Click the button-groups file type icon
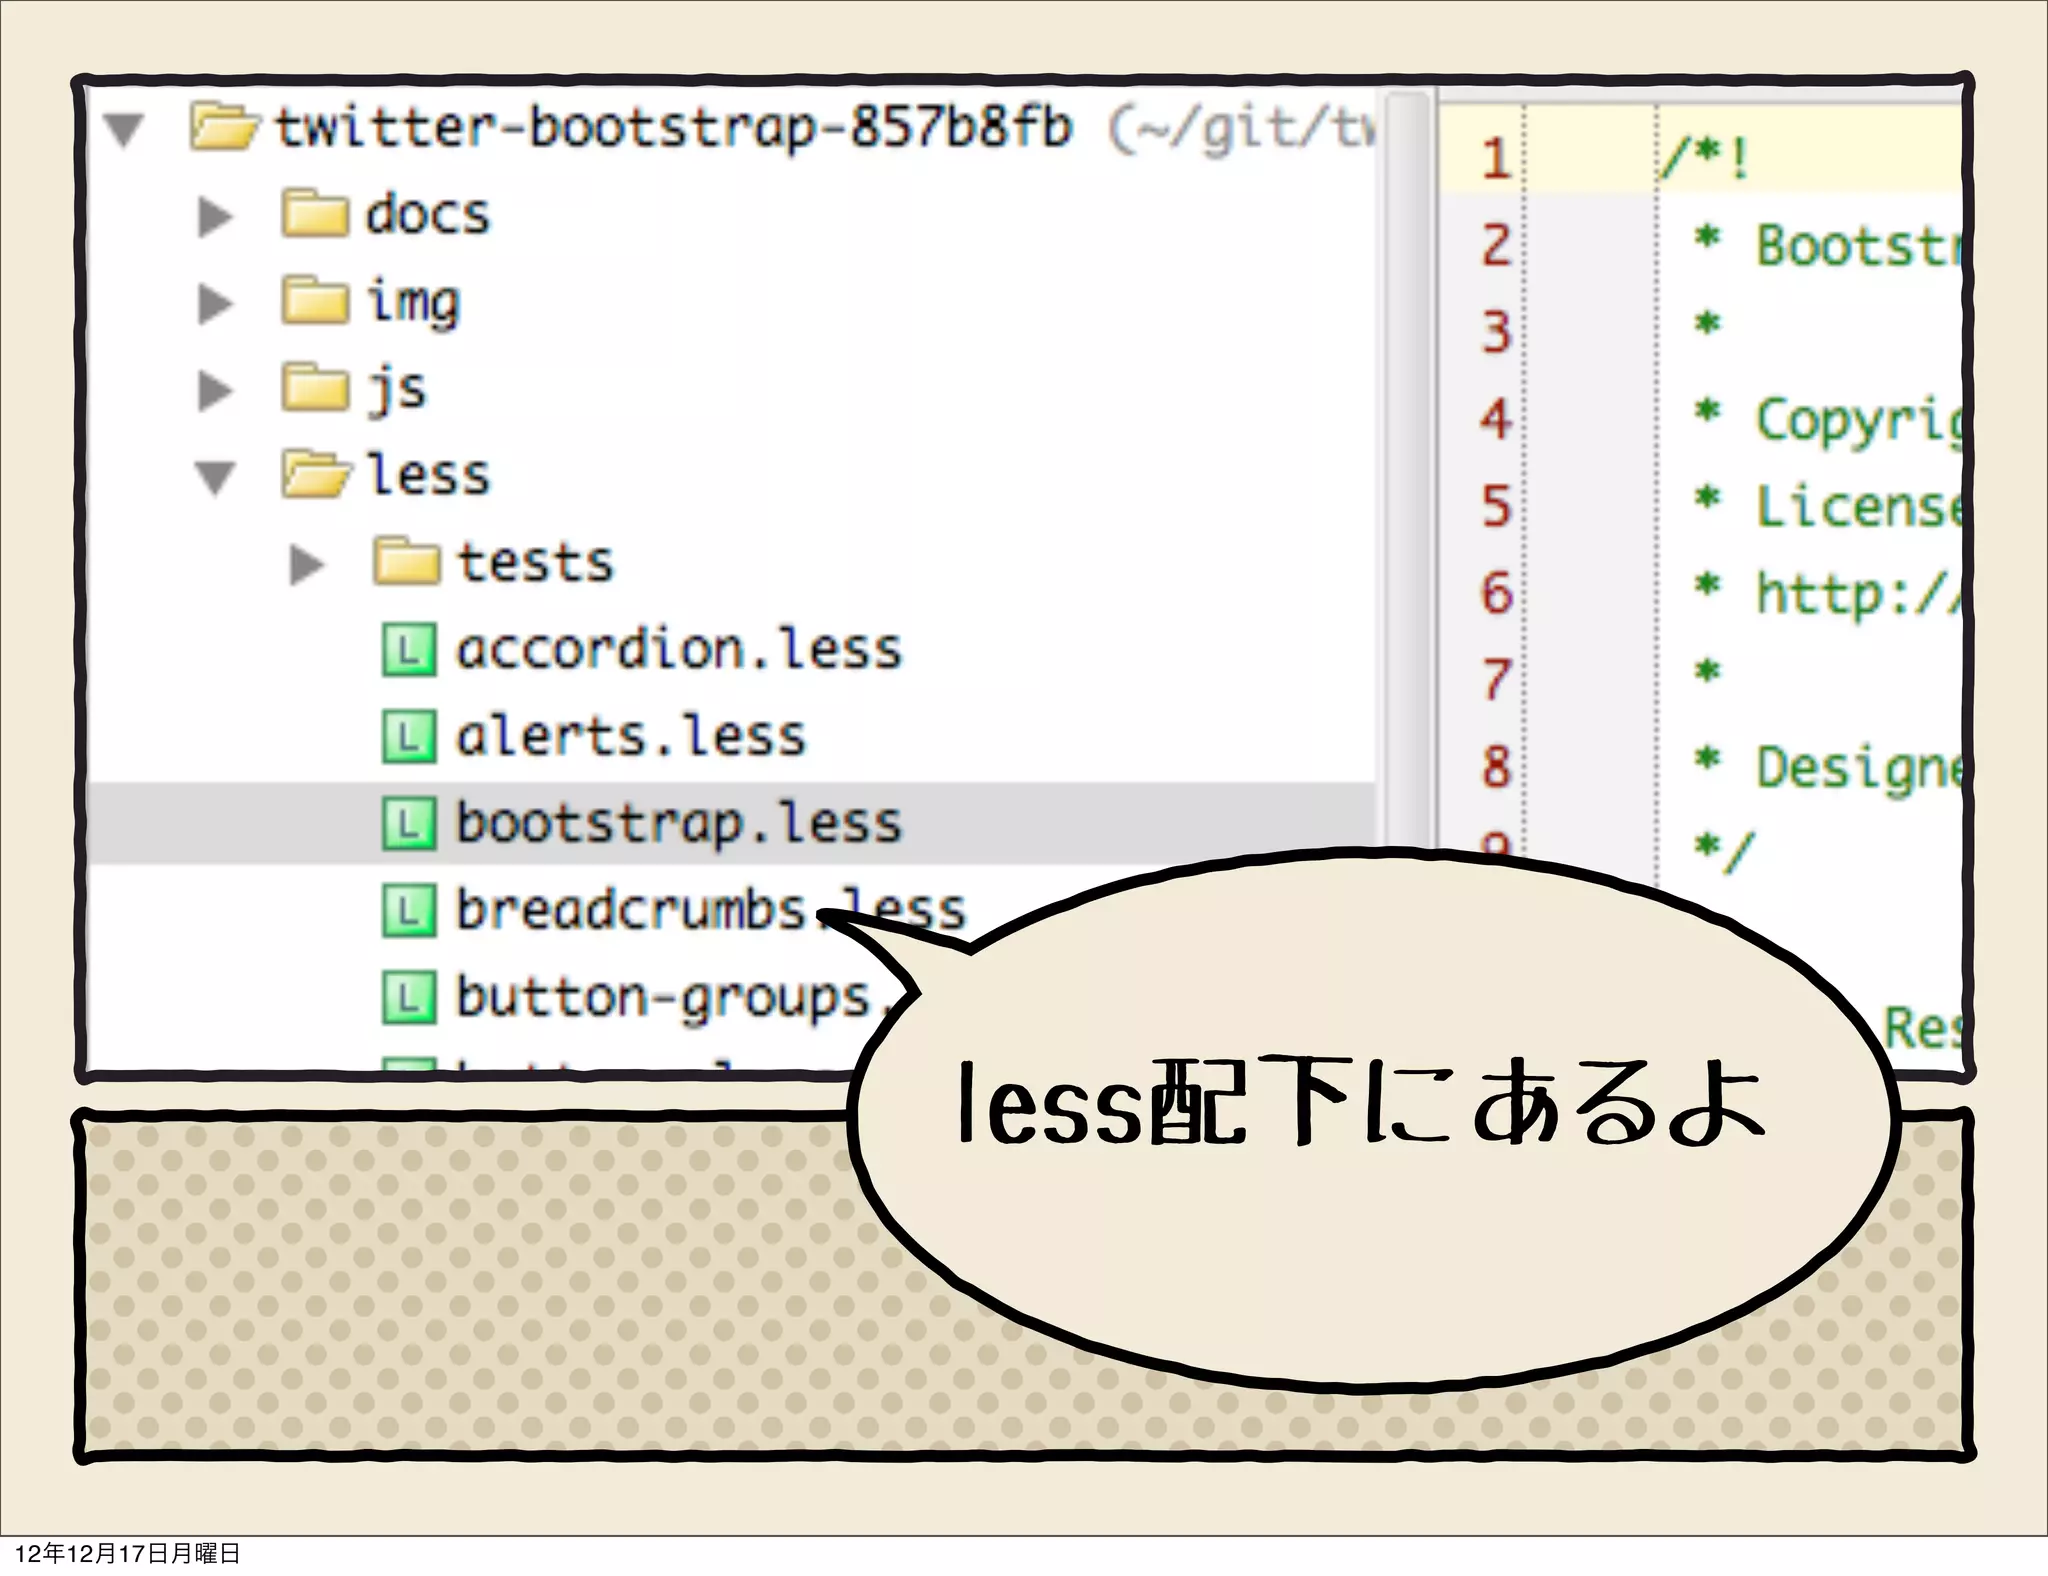 [x=409, y=997]
